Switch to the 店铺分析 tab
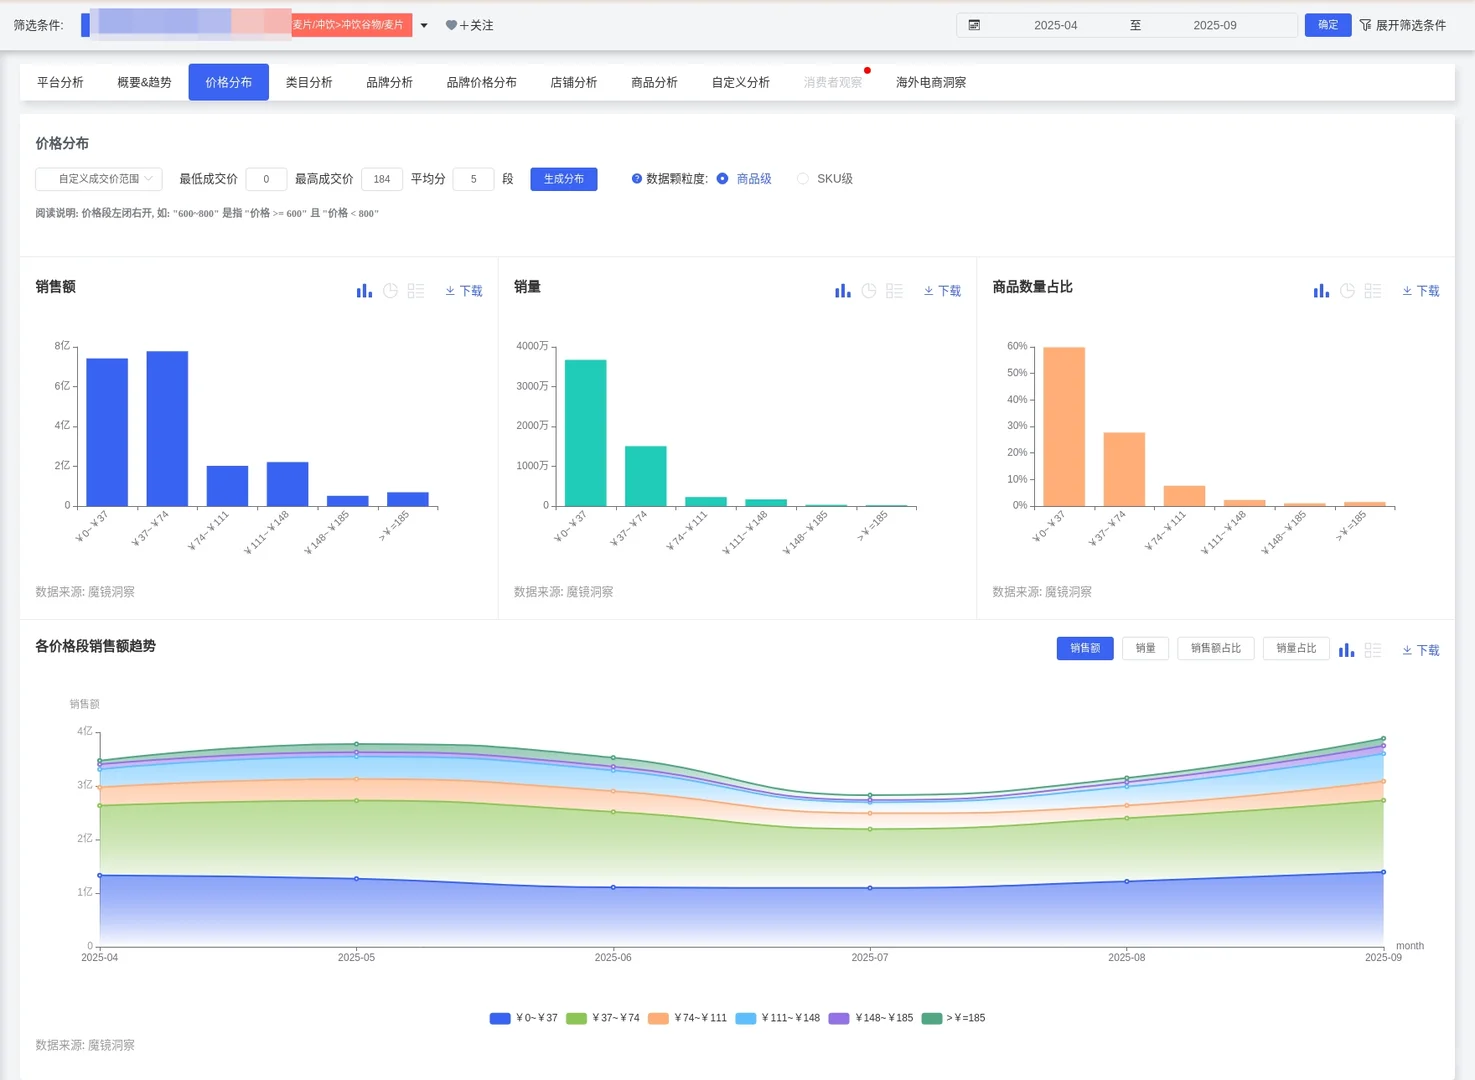The image size is (1475, 1080). coord(573,82)
